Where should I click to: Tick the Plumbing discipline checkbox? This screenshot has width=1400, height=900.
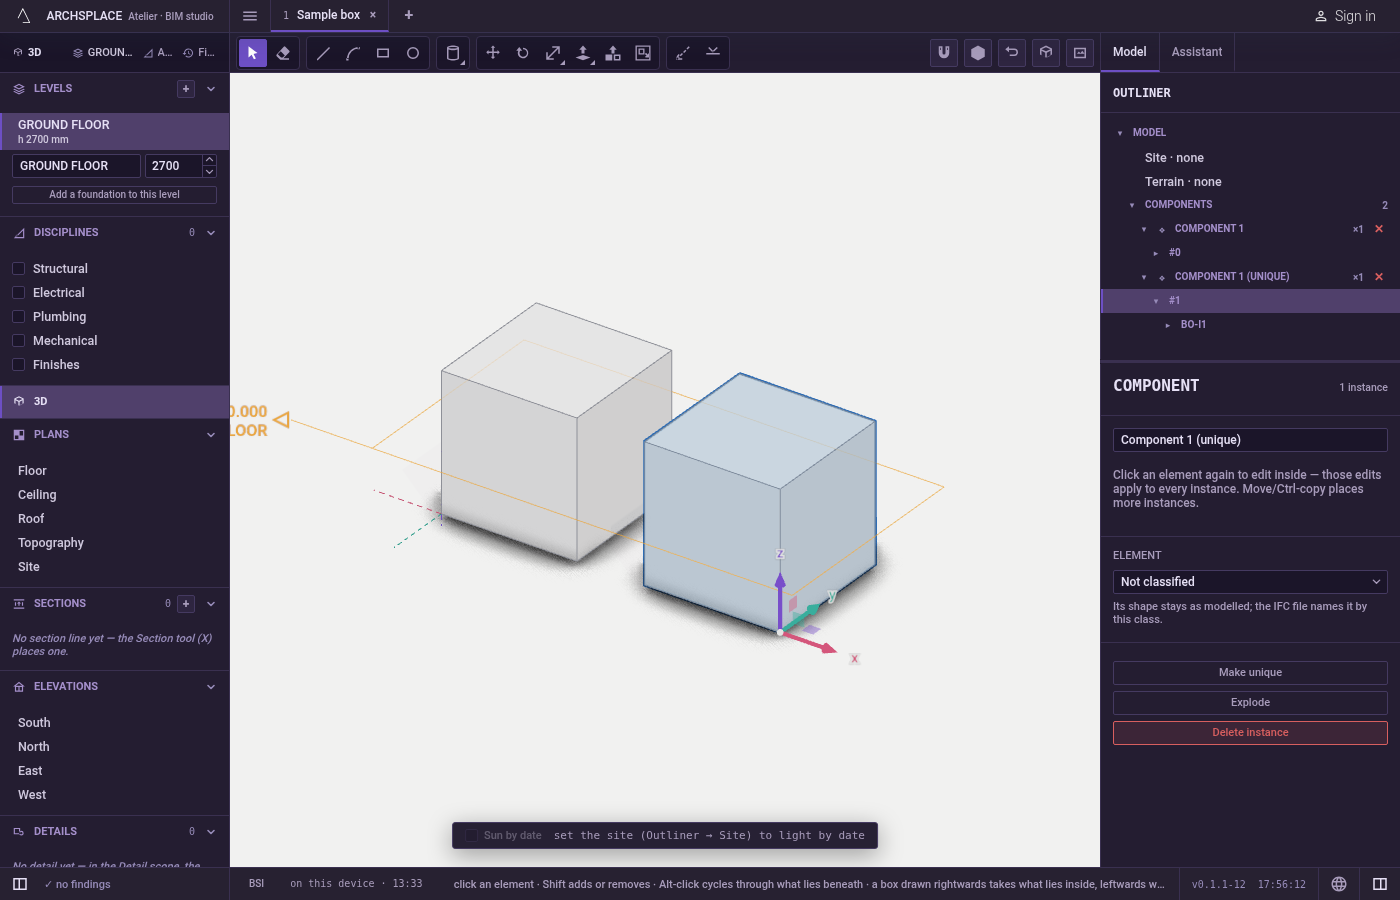[19, 317]
